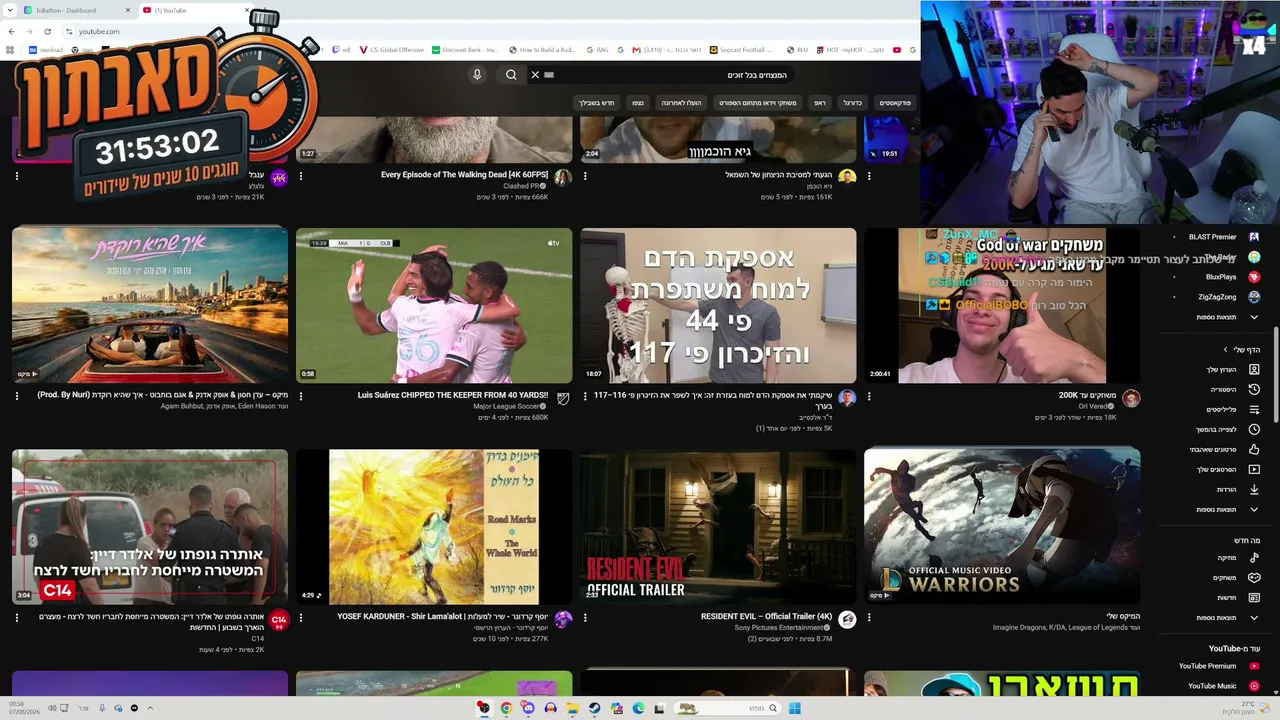Expand more subscriptions under ZigZagZong
The image size is (1280, 720).
(x=1227, y=317)
